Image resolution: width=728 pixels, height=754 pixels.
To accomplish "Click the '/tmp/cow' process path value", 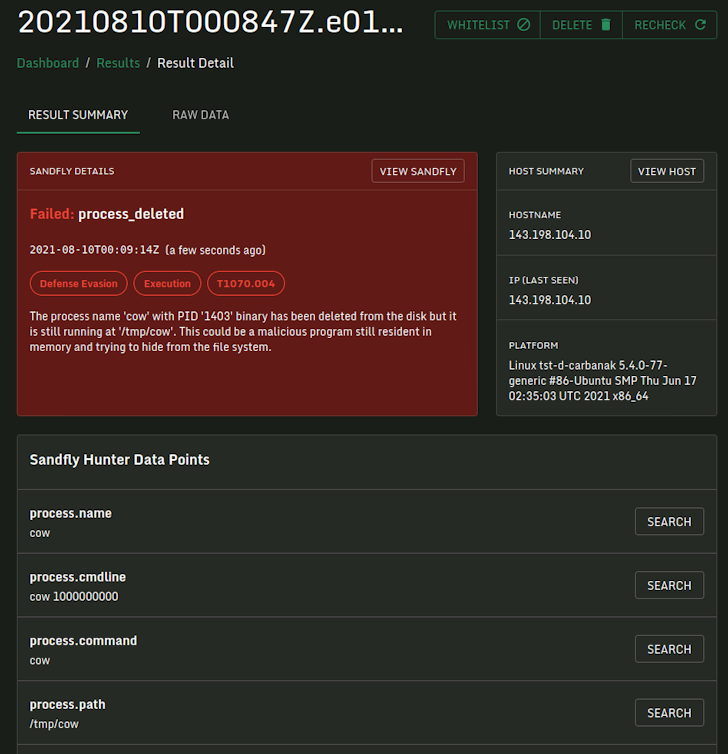I will pos(54,724).
